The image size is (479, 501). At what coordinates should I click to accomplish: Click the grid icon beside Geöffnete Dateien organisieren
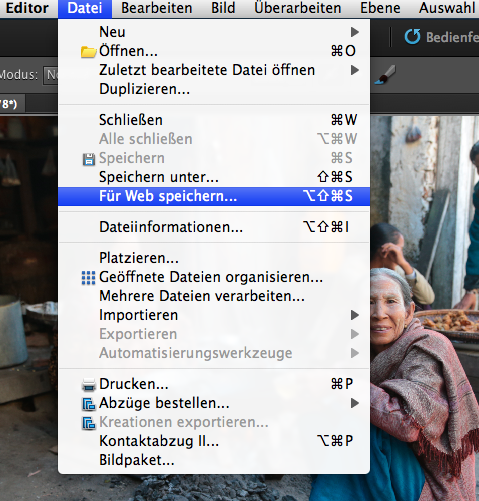point(88,278)
